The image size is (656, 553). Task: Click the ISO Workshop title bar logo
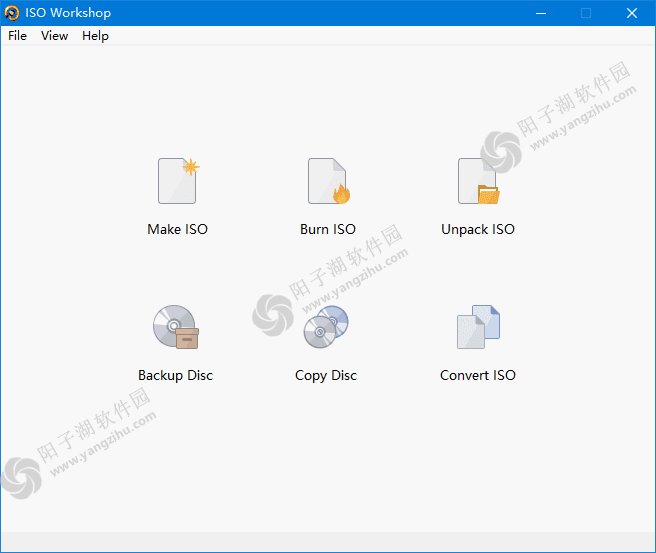click(x=12, y=13)
